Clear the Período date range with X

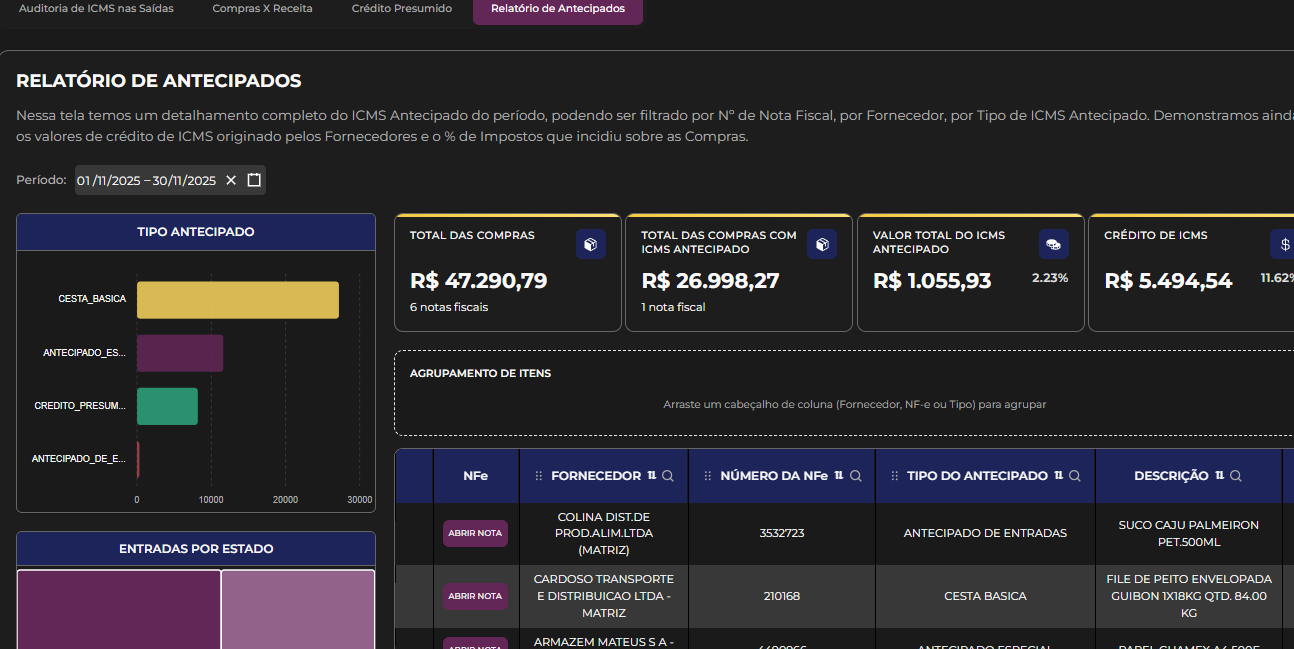point(231,180)
